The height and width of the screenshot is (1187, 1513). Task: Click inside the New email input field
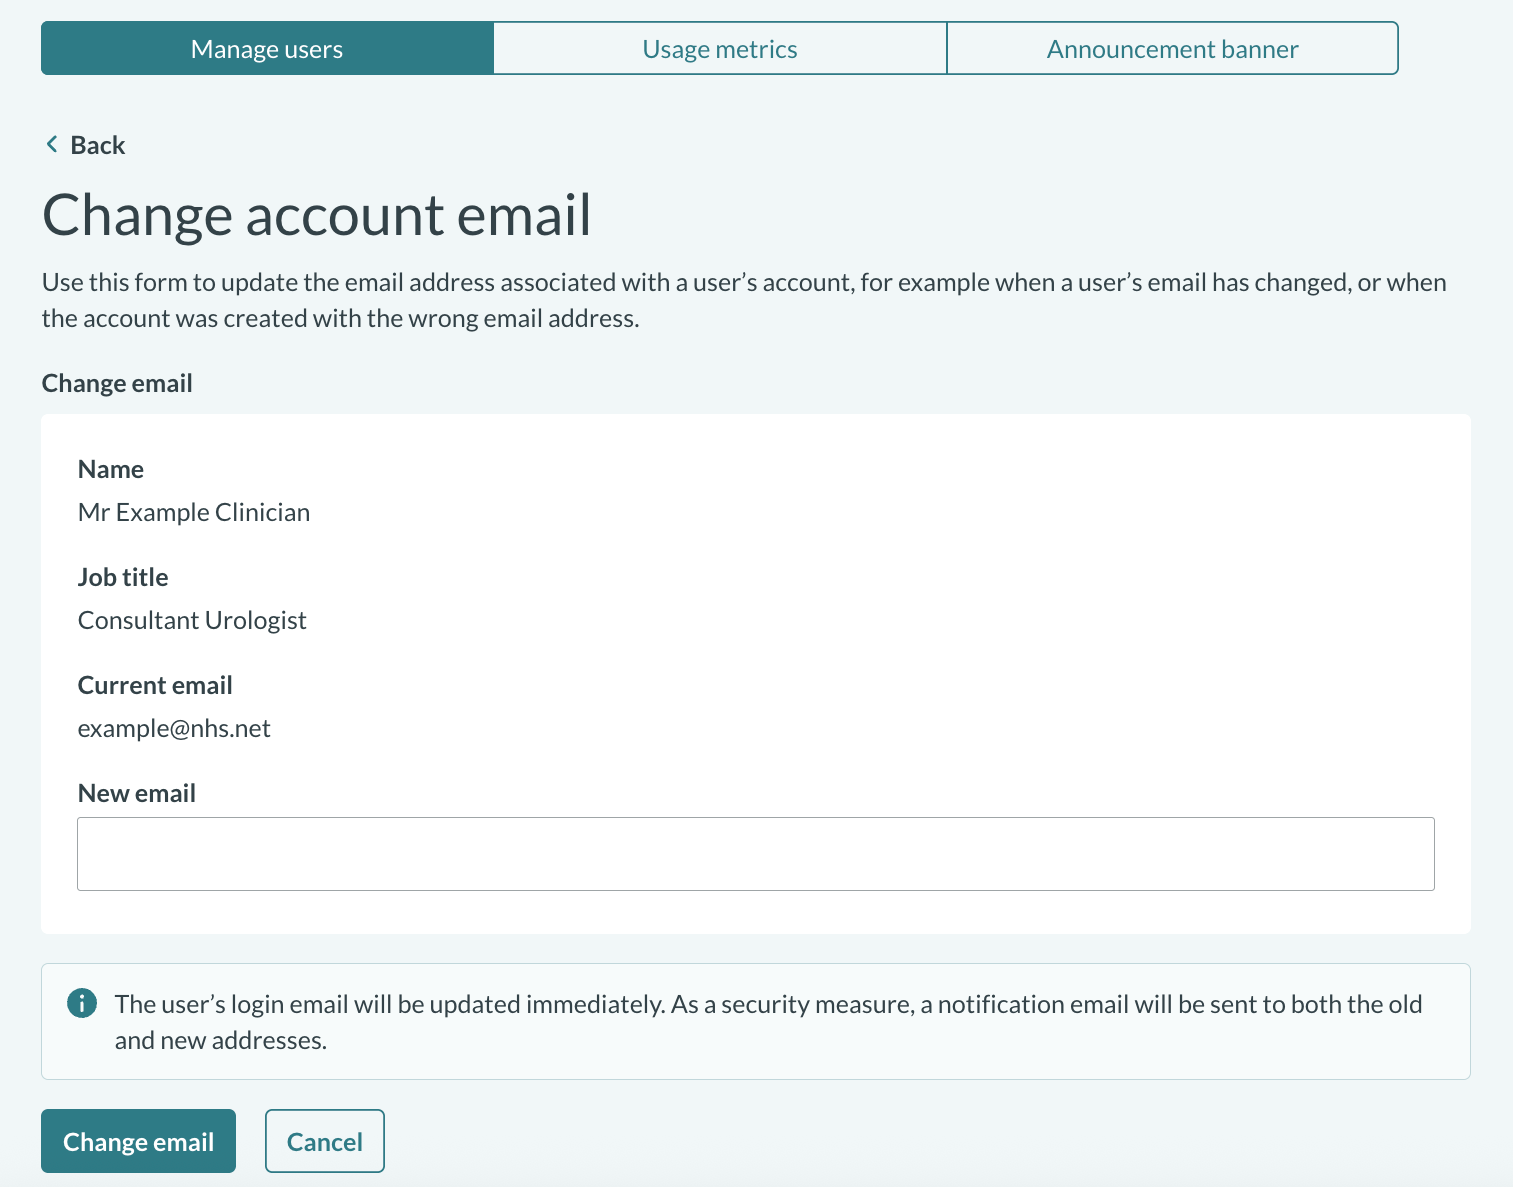click(x=755, y=853)
